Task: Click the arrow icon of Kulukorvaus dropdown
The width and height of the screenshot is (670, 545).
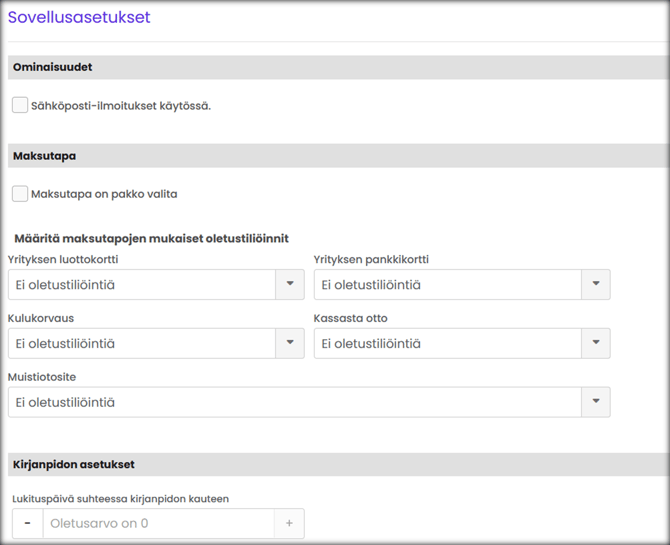Action: point(290,343)
